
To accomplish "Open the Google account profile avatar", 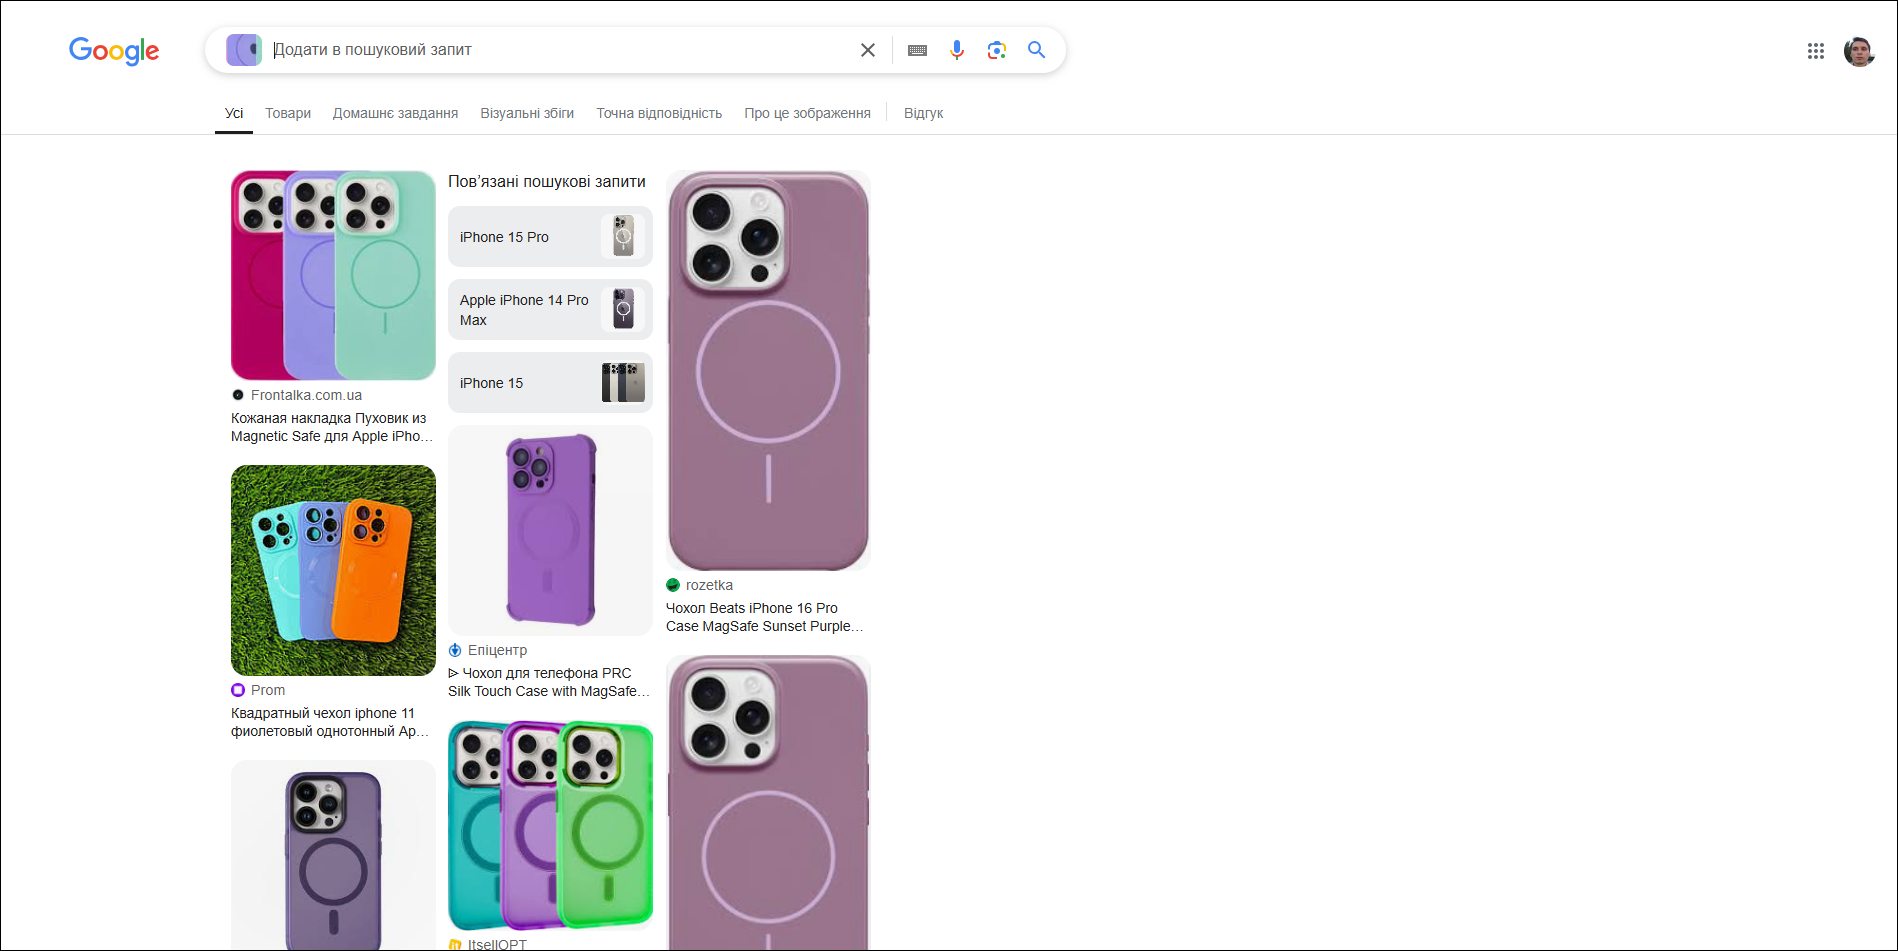I will click(x=1858, y=51).
